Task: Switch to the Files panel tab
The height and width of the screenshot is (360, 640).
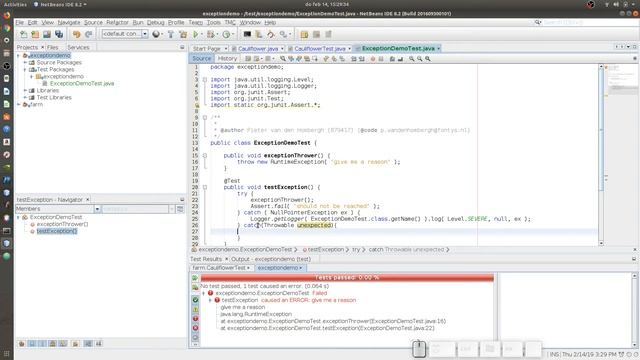Action: click(53, 47)
